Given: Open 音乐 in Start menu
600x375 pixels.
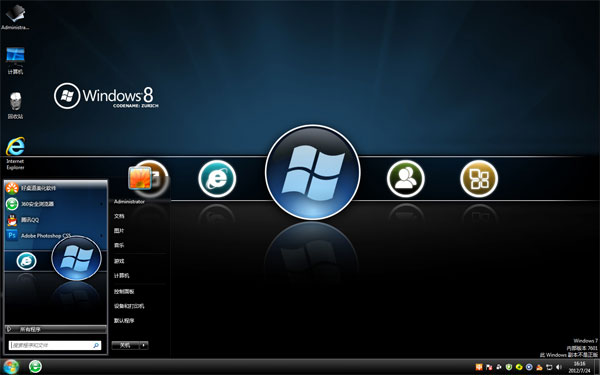Looking at the screenshot, I should click(x=119, y=245).
